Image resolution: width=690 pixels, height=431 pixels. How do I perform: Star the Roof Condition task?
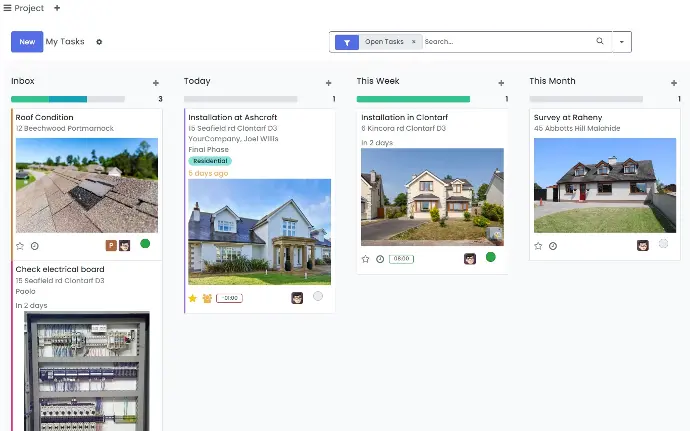click(20, 246)
